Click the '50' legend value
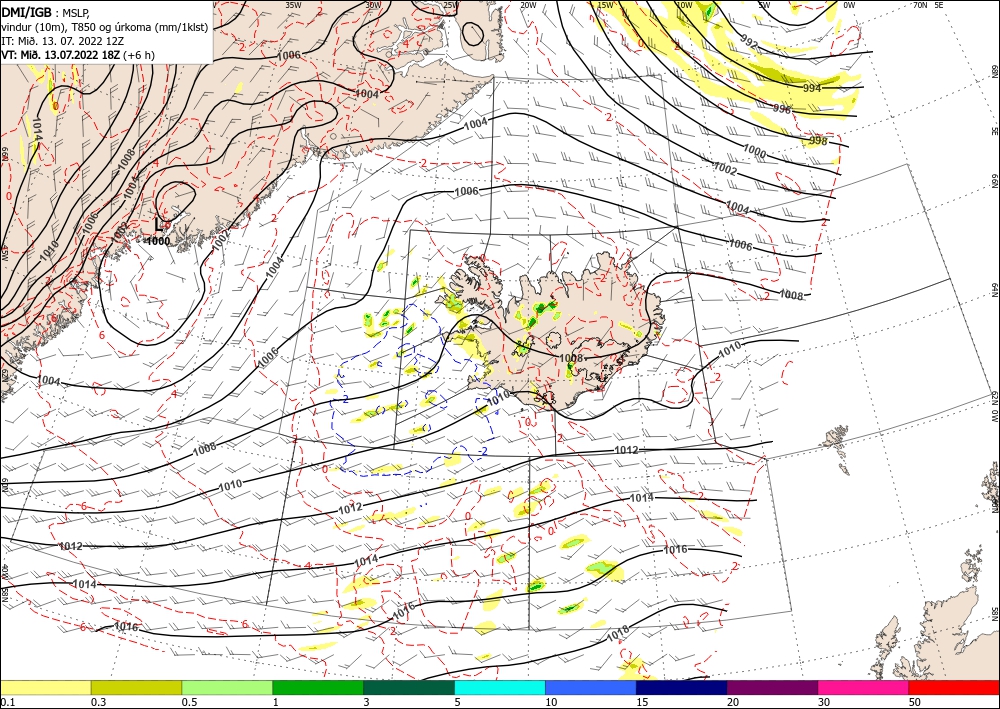 point(915,702)
